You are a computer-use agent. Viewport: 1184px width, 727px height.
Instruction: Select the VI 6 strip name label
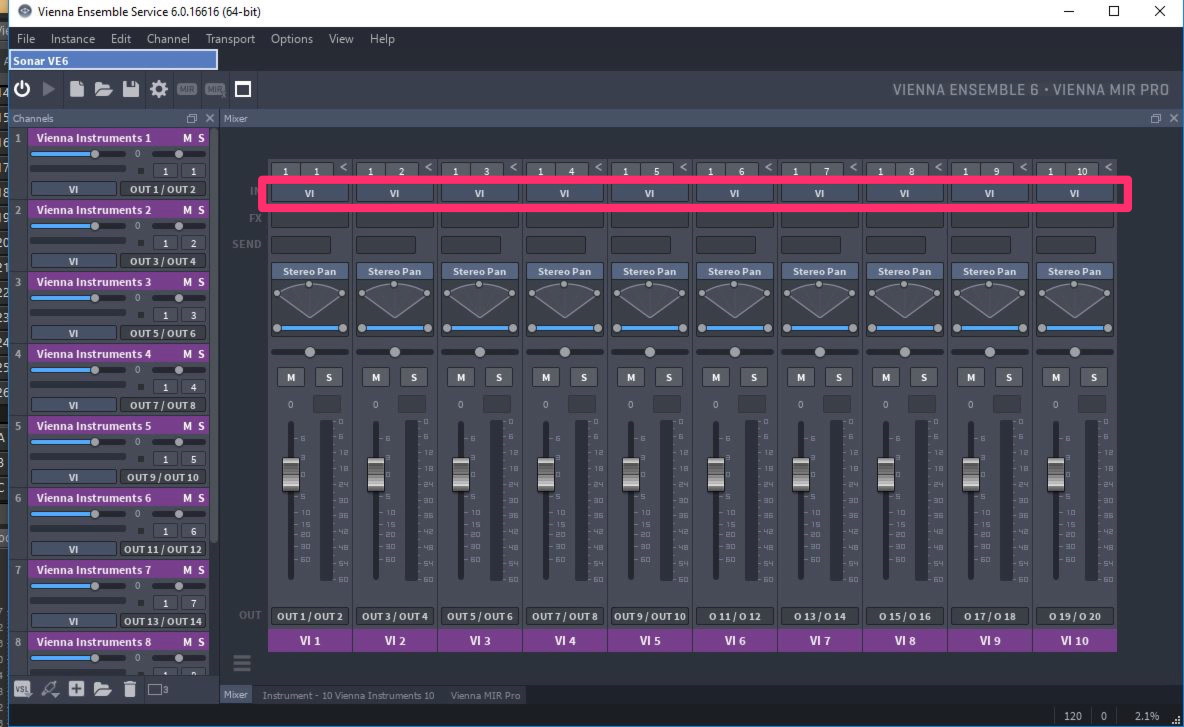pyautogui.click(x=734, y=640)
